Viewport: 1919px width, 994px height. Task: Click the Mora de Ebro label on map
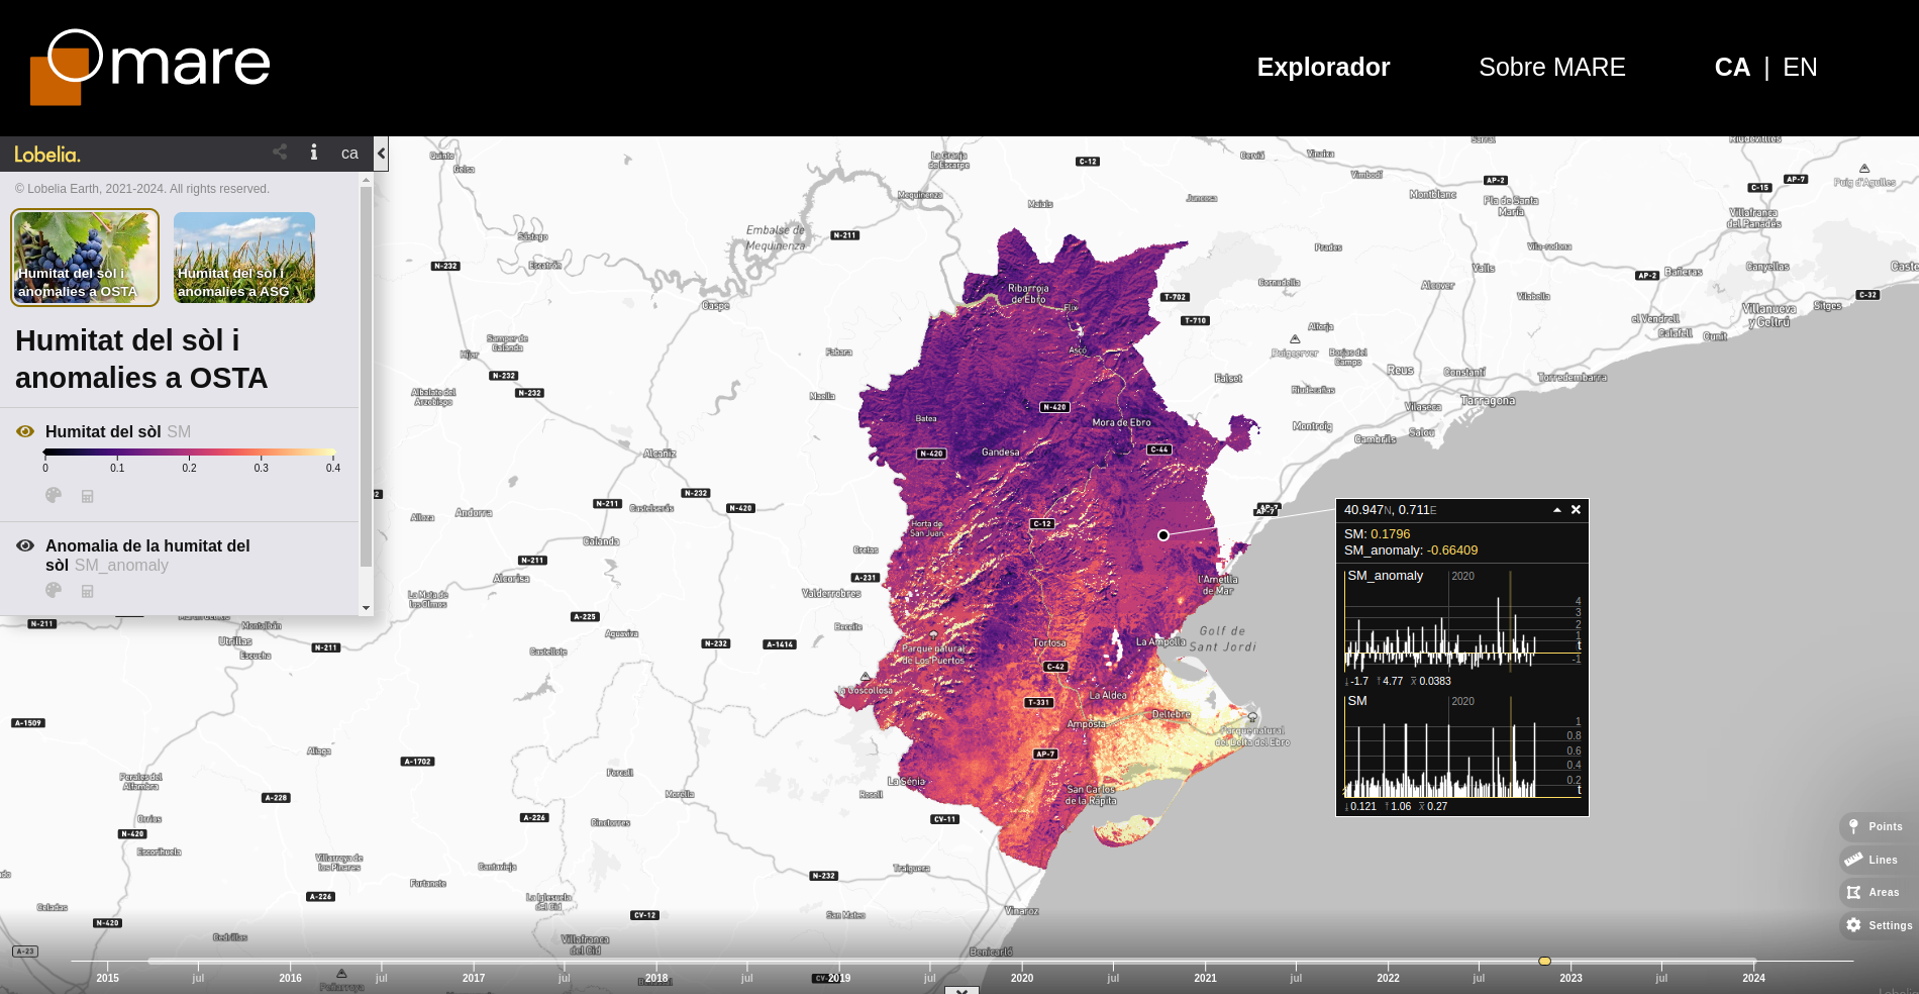pyautogui.click(x=1122, y=422)
